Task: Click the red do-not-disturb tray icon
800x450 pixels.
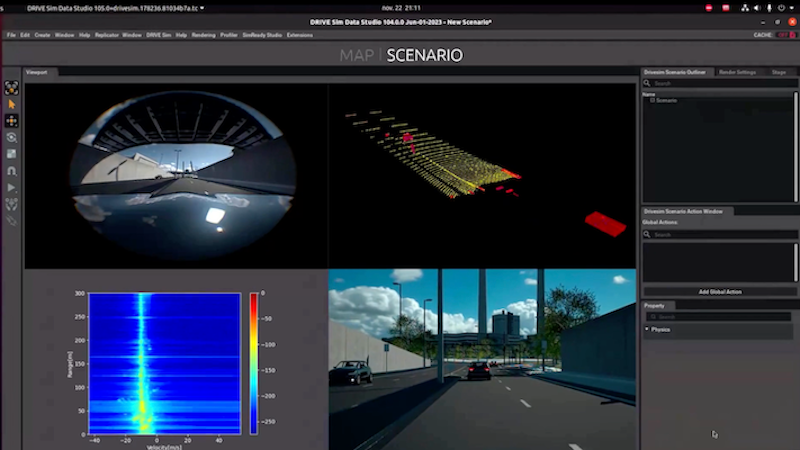Action: click(x=709, y=8)
